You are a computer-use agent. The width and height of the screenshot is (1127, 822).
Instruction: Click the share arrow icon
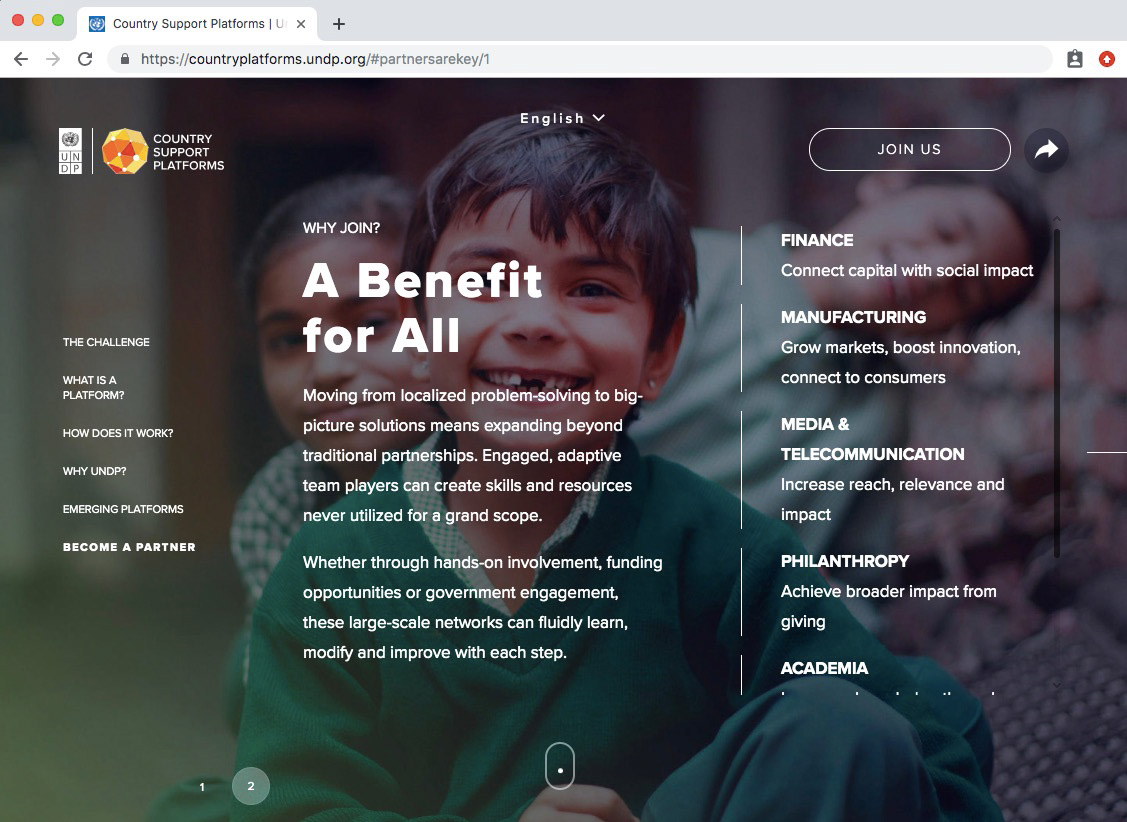pyautogui.click(x=1046, y=149)
